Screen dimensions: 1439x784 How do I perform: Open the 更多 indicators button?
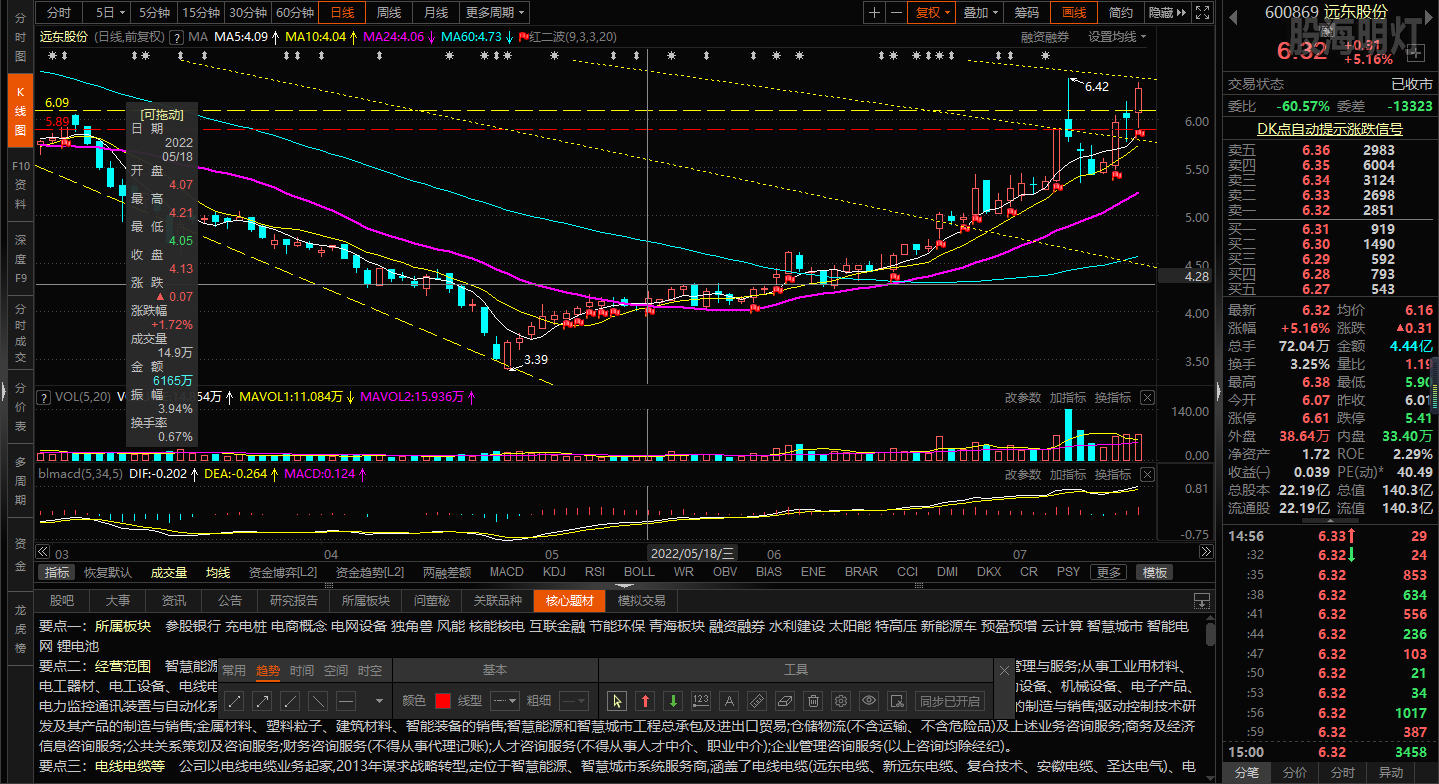[1109, 573]
